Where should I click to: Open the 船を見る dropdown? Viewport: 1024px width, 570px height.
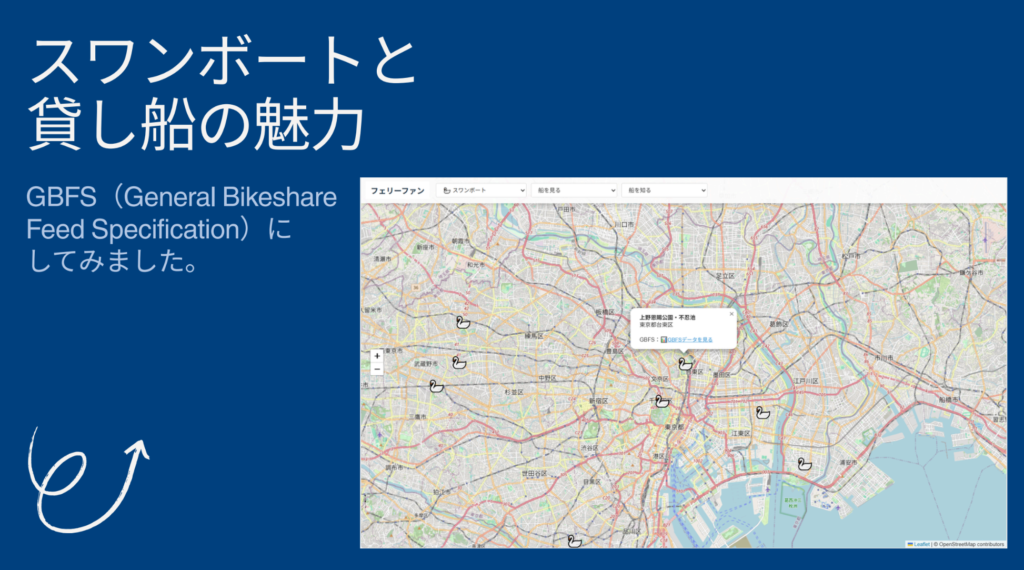click(574, 190)
